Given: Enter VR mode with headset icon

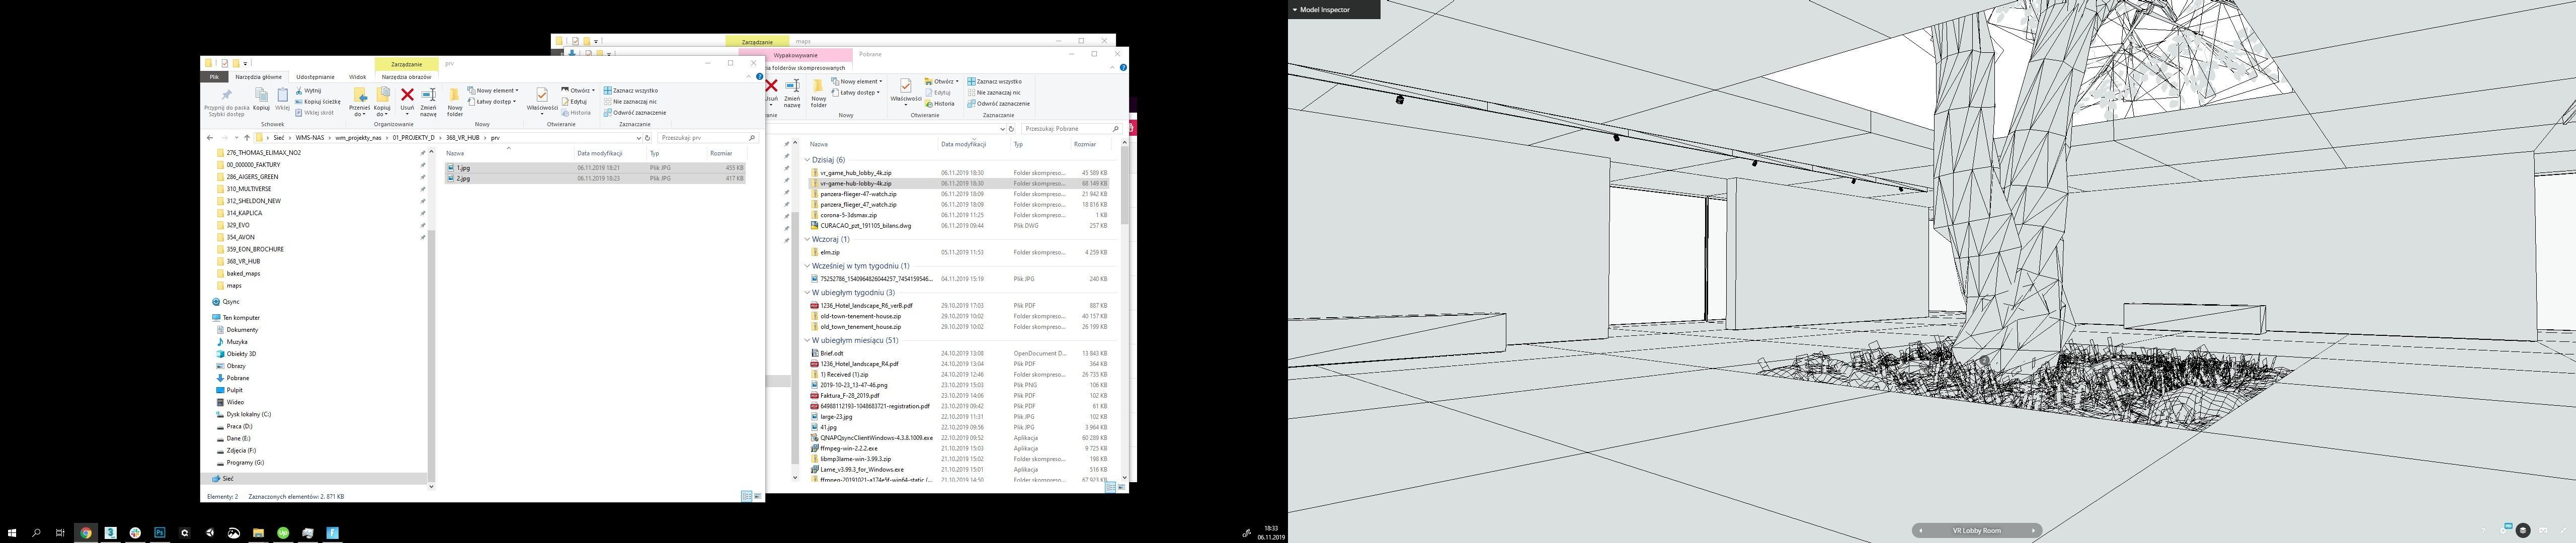Looking at the screenshot, I should pyautogui.click(x=2543, y=530).
